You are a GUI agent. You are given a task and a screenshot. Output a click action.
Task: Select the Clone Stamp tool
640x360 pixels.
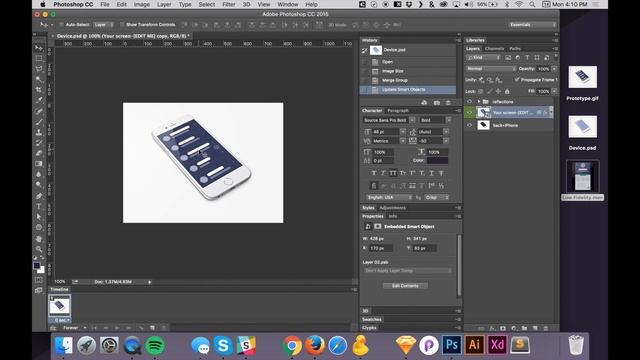pos(39,132)
